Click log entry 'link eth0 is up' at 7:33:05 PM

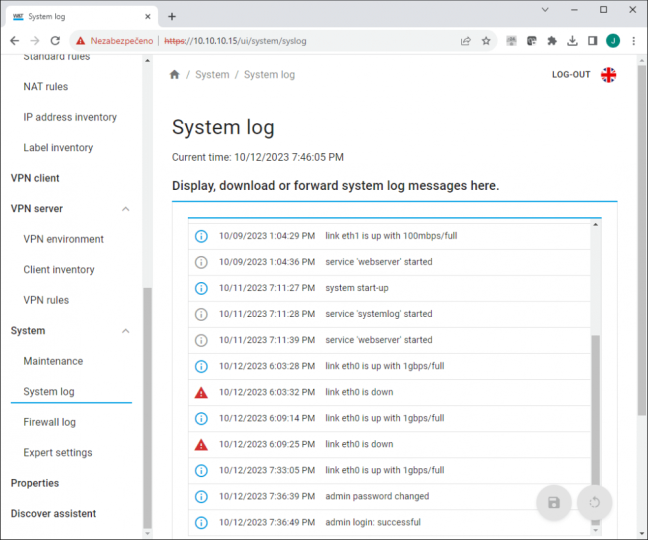389,470
